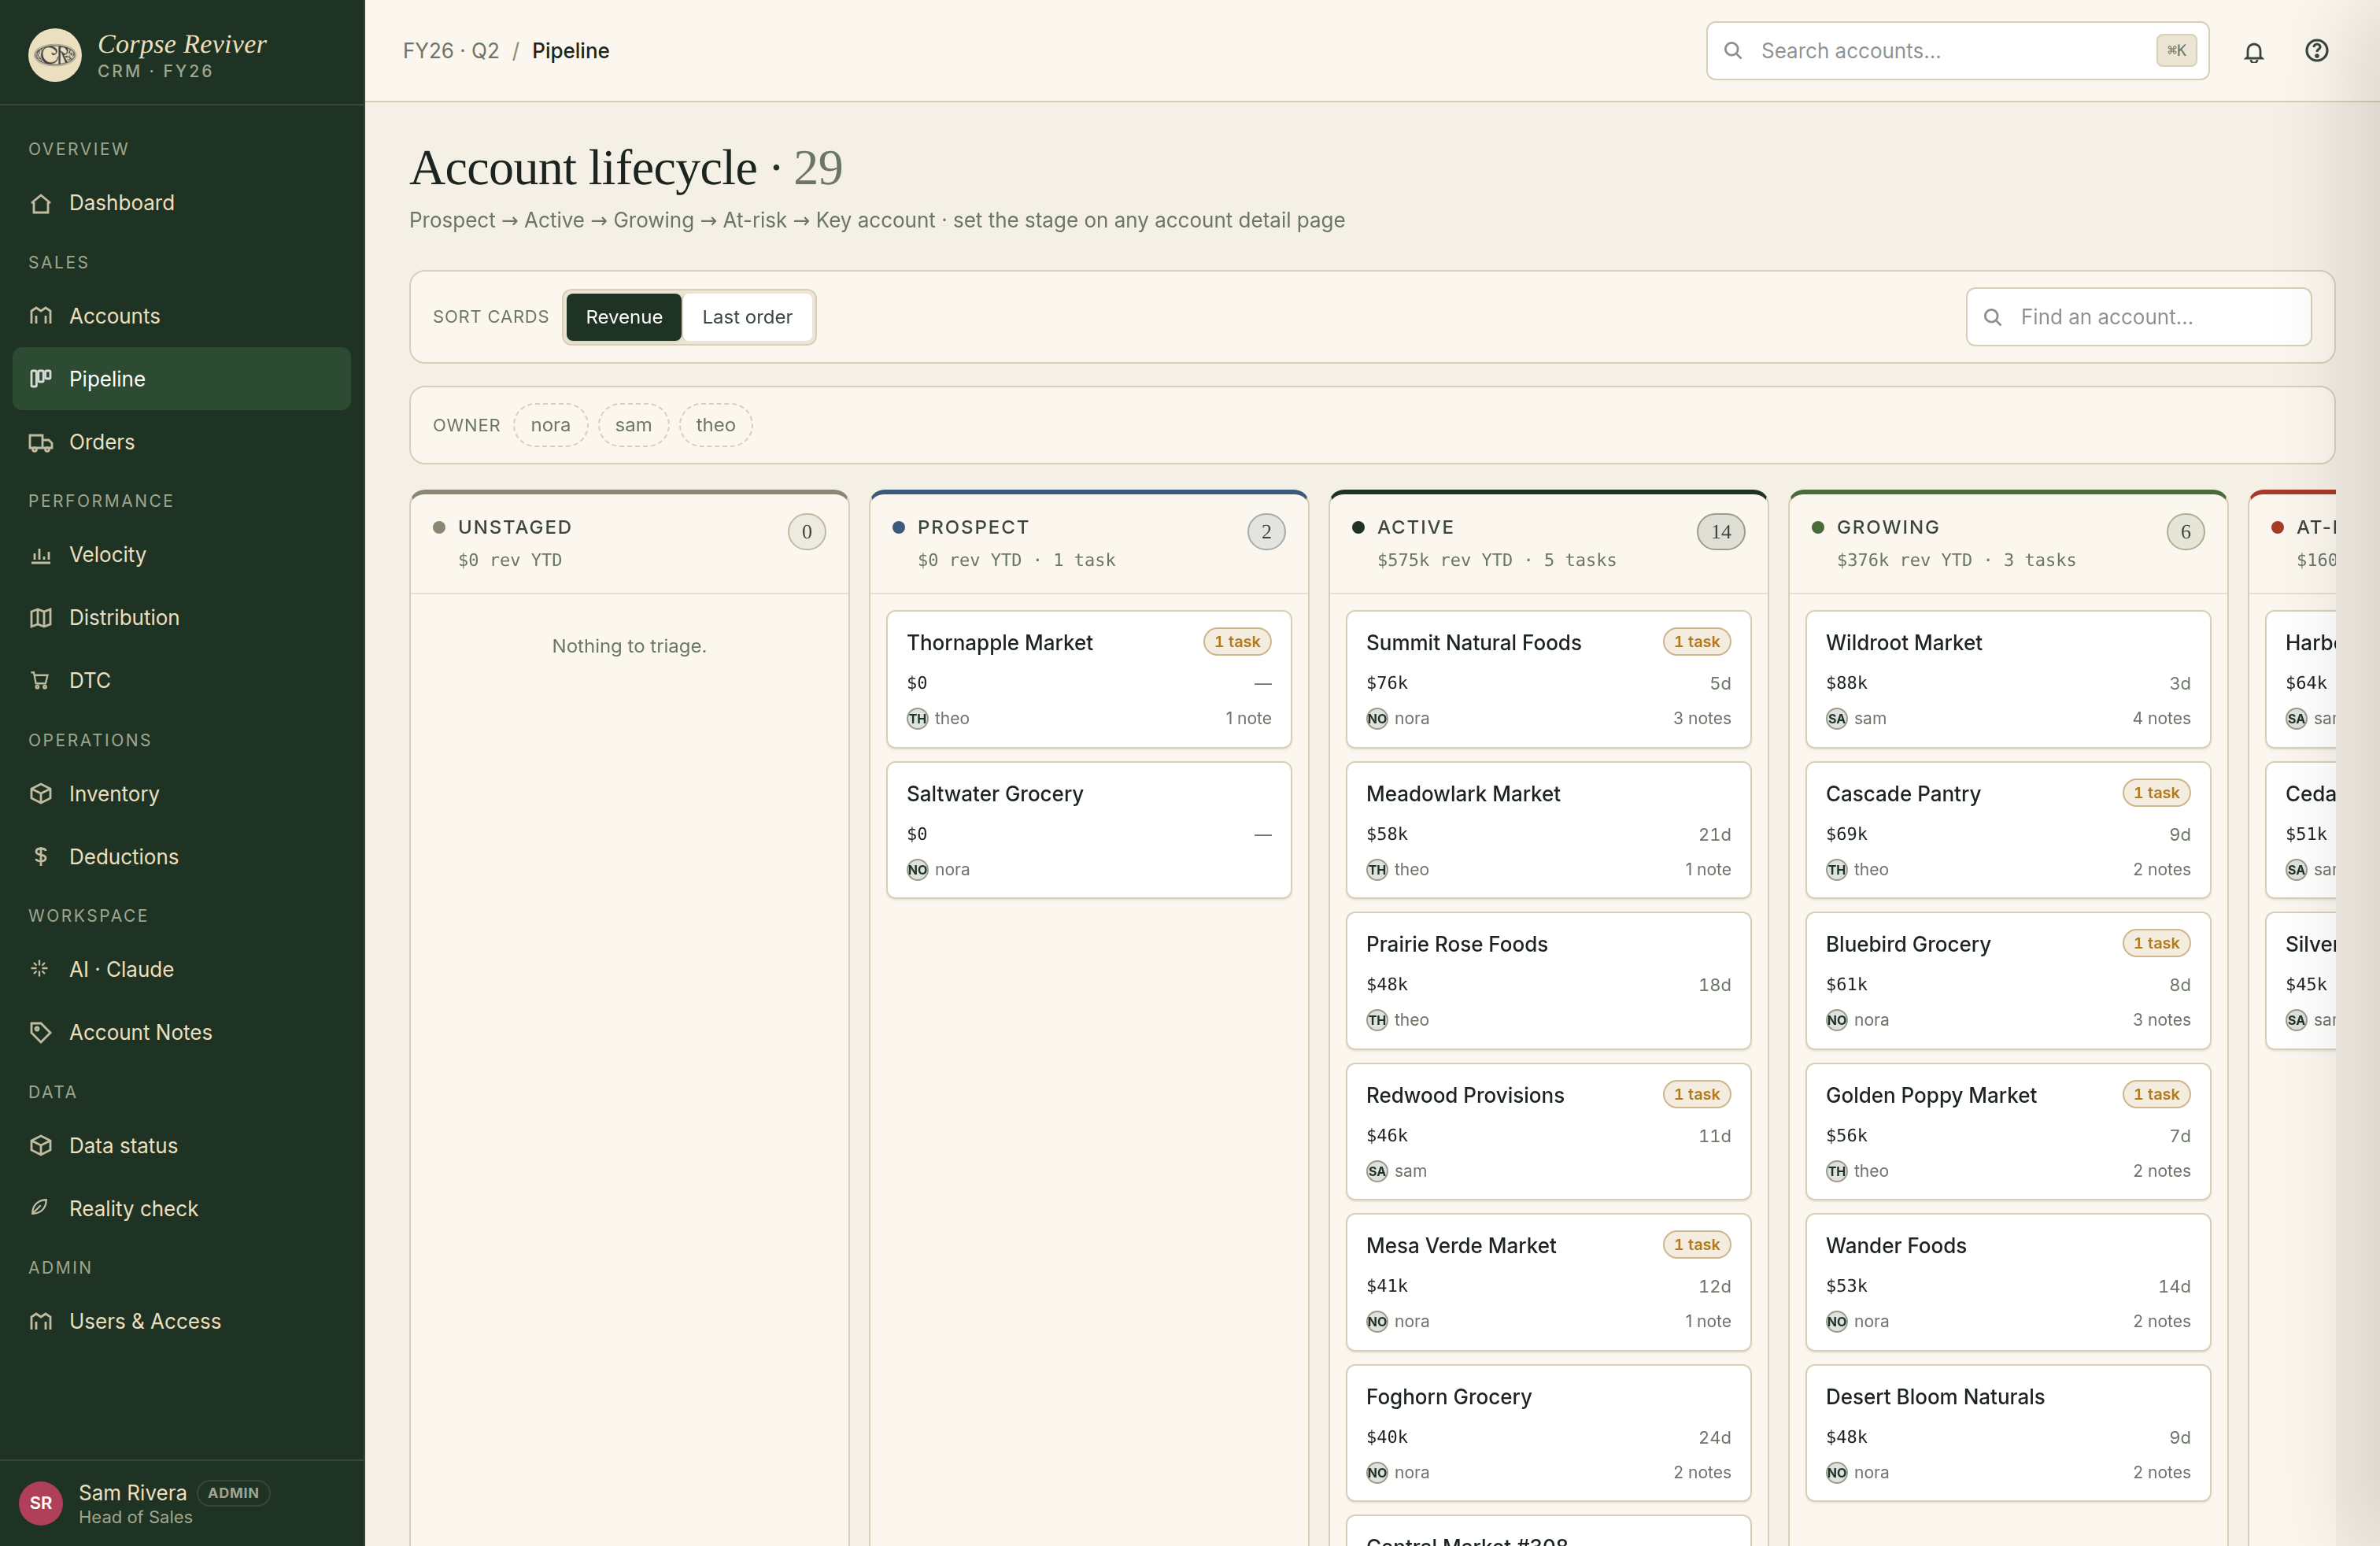Viewport: 2380px width, 1546px height.
Task: Click the DTC shopping cart icon
Action: (41, 681)
